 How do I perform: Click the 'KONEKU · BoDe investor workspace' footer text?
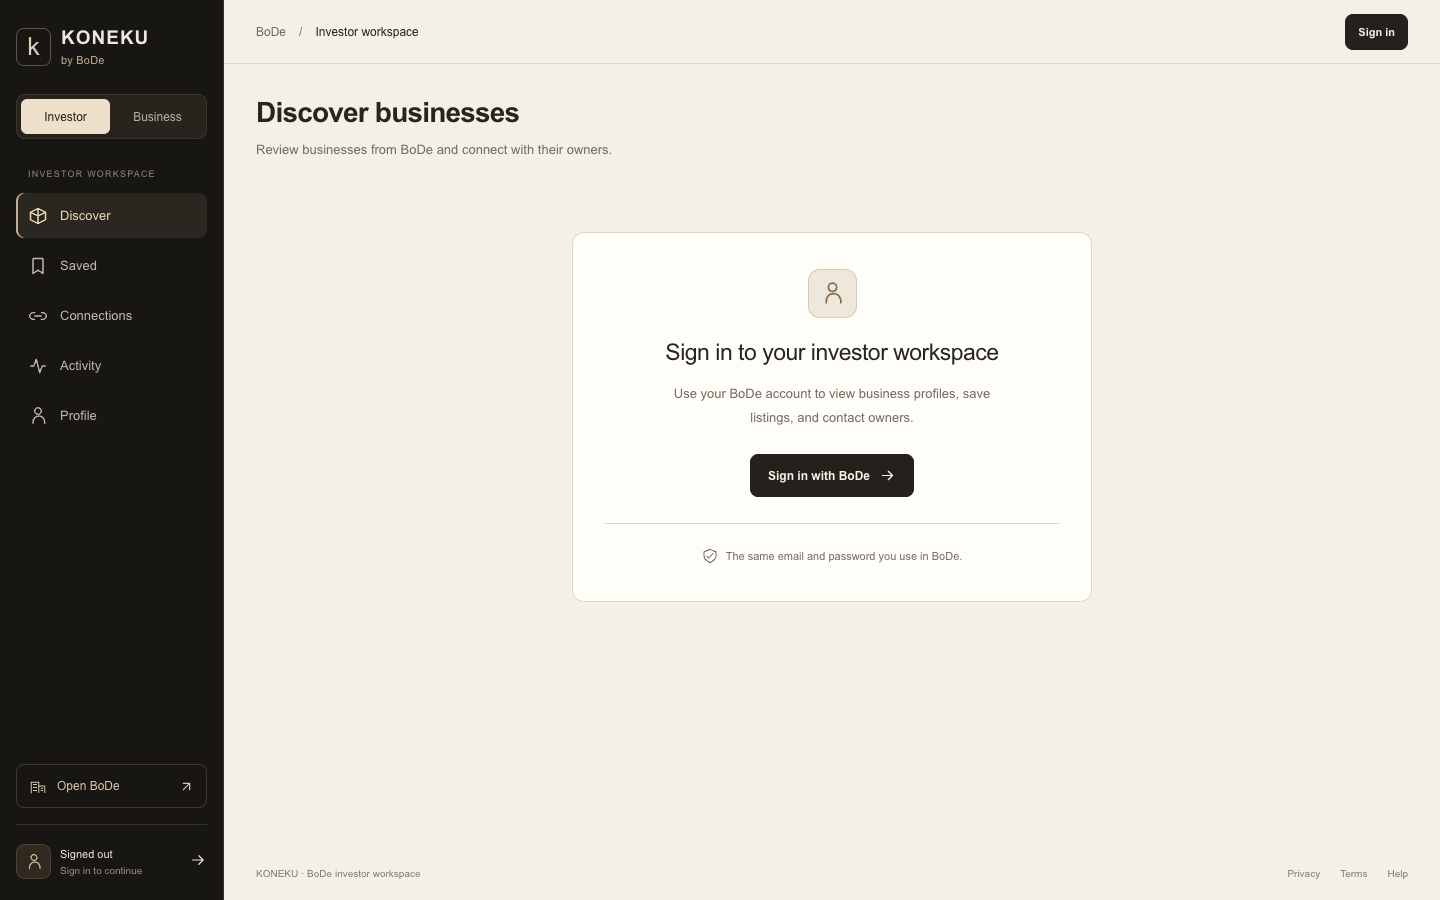[338, 874]
